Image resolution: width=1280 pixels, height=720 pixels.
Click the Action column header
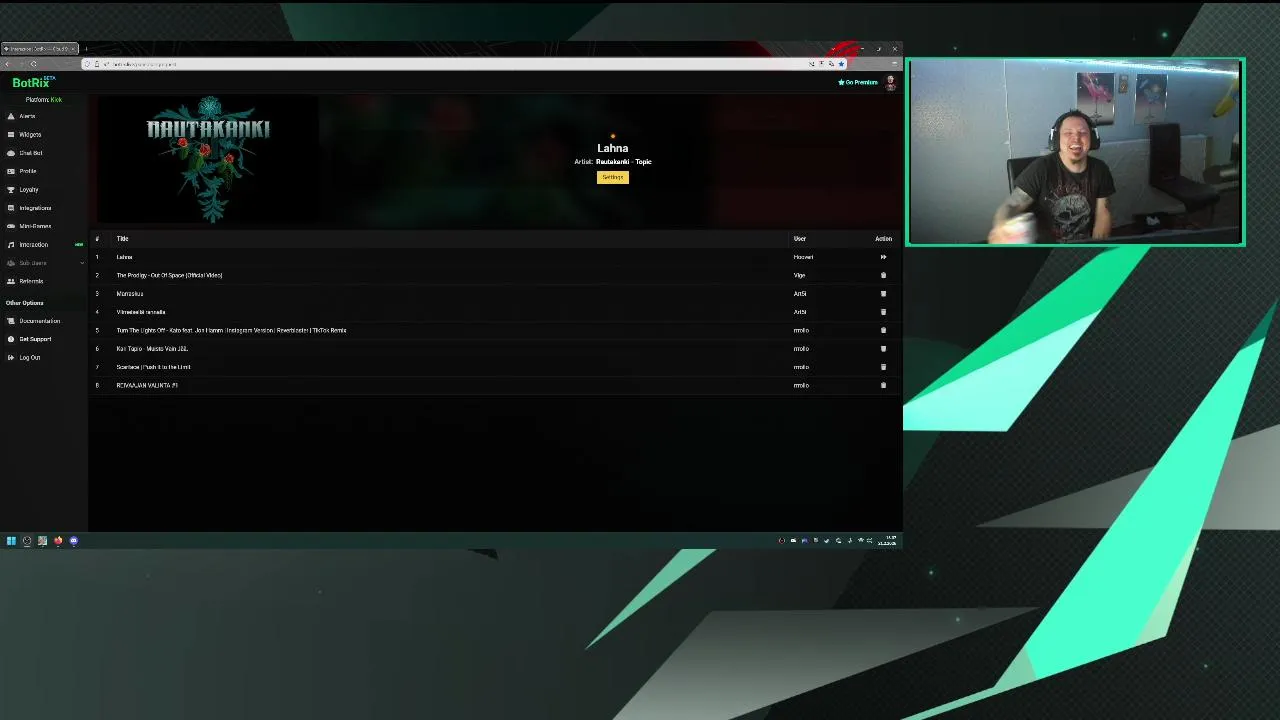[x=883, y=239]
